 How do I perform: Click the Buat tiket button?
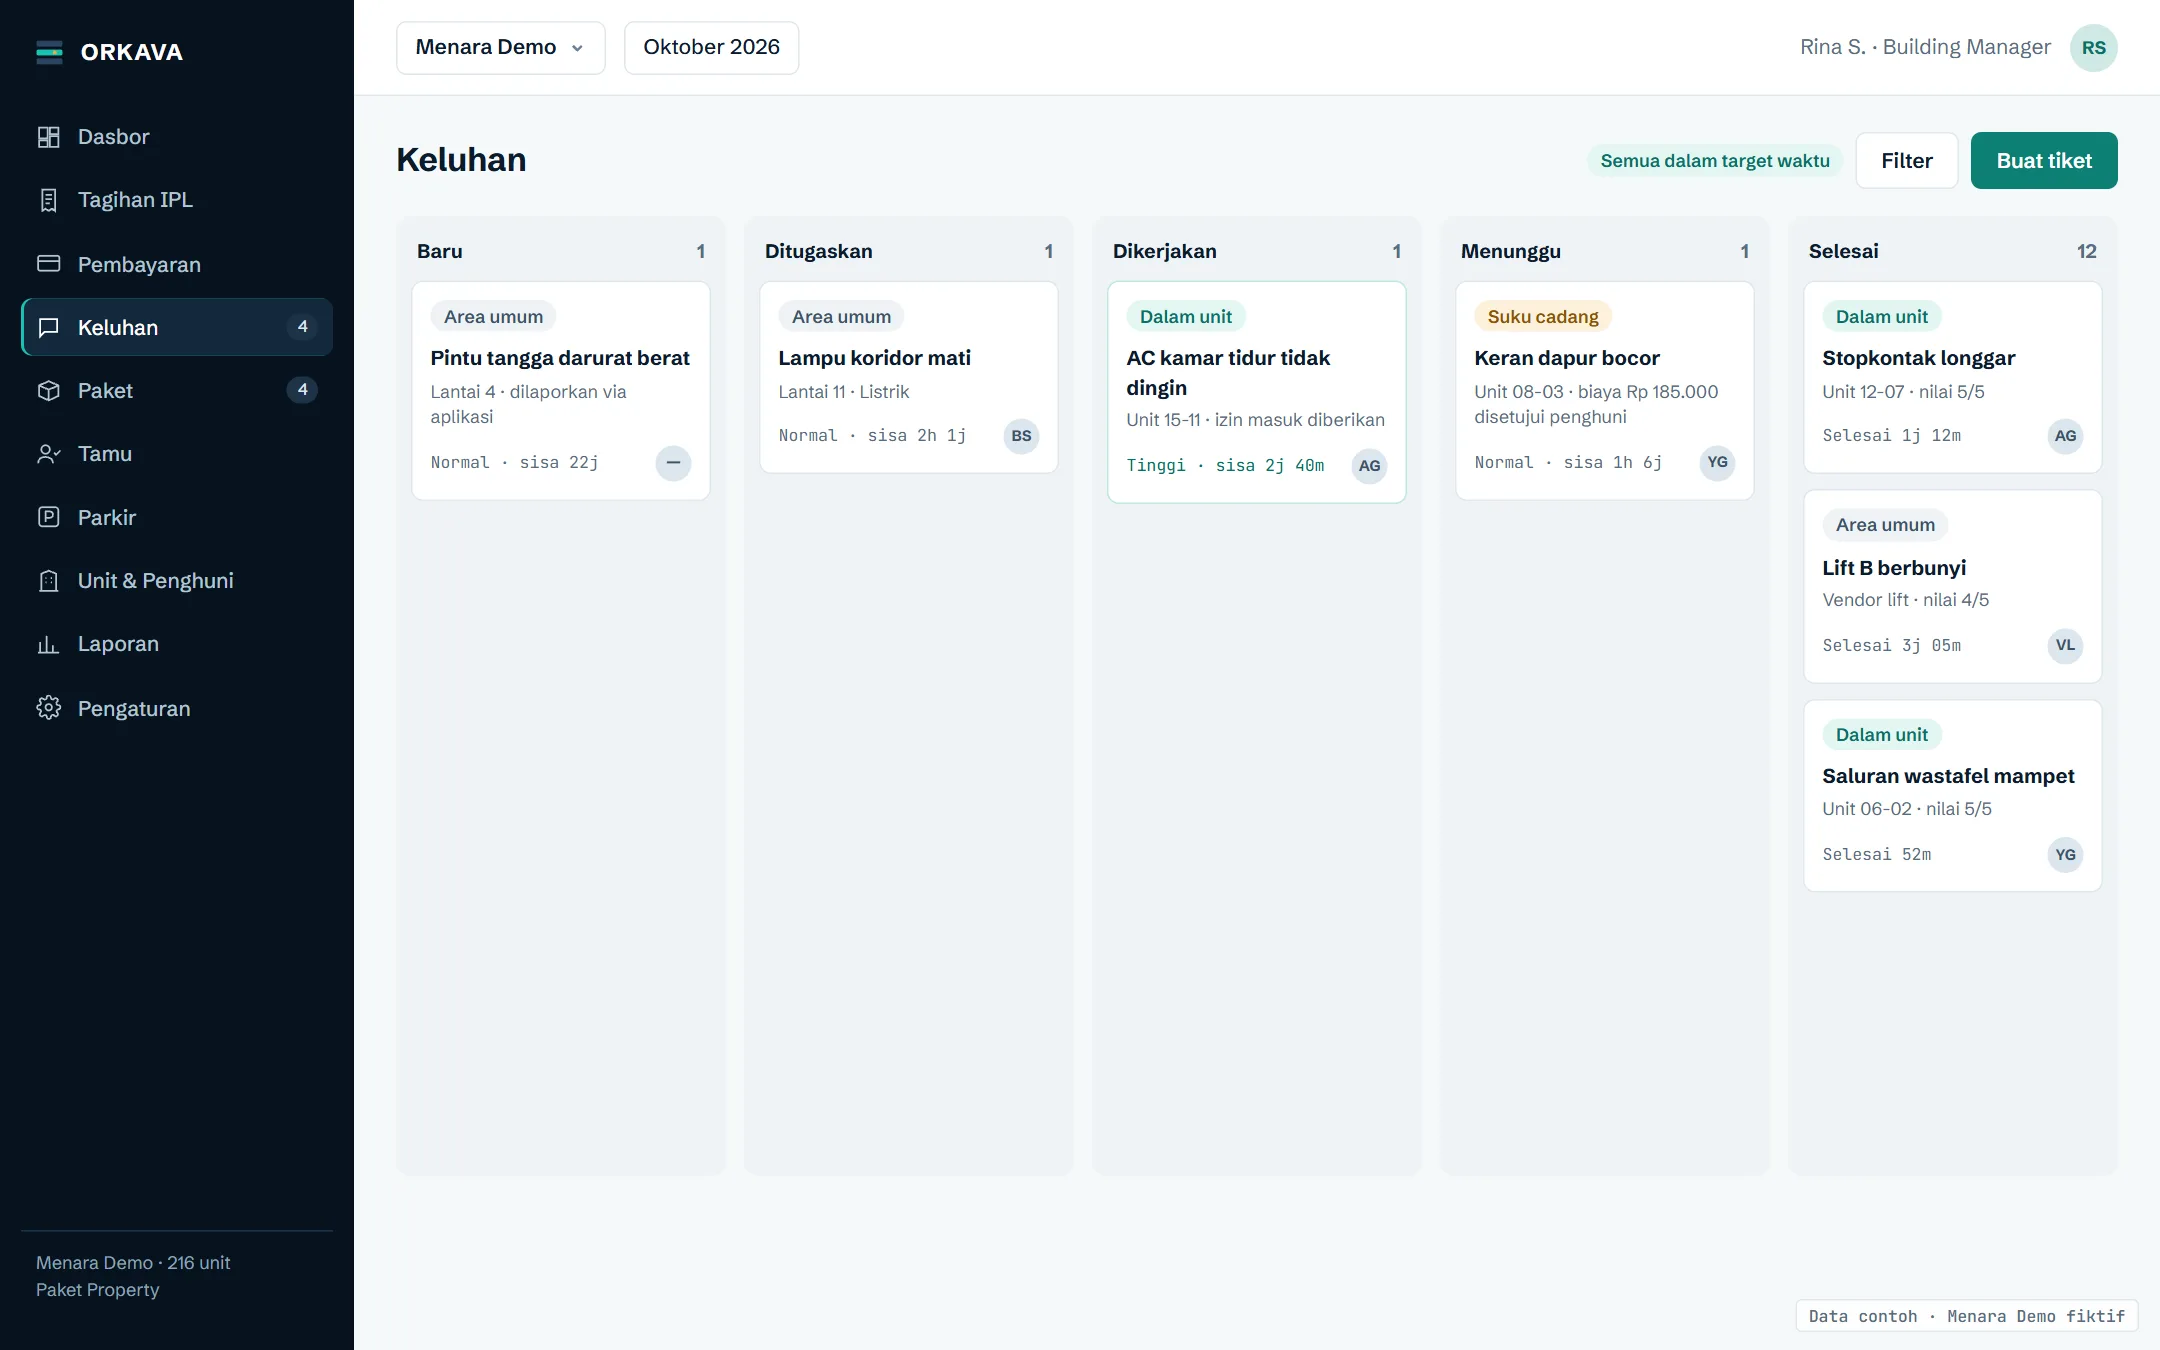tap(2043, 161)
